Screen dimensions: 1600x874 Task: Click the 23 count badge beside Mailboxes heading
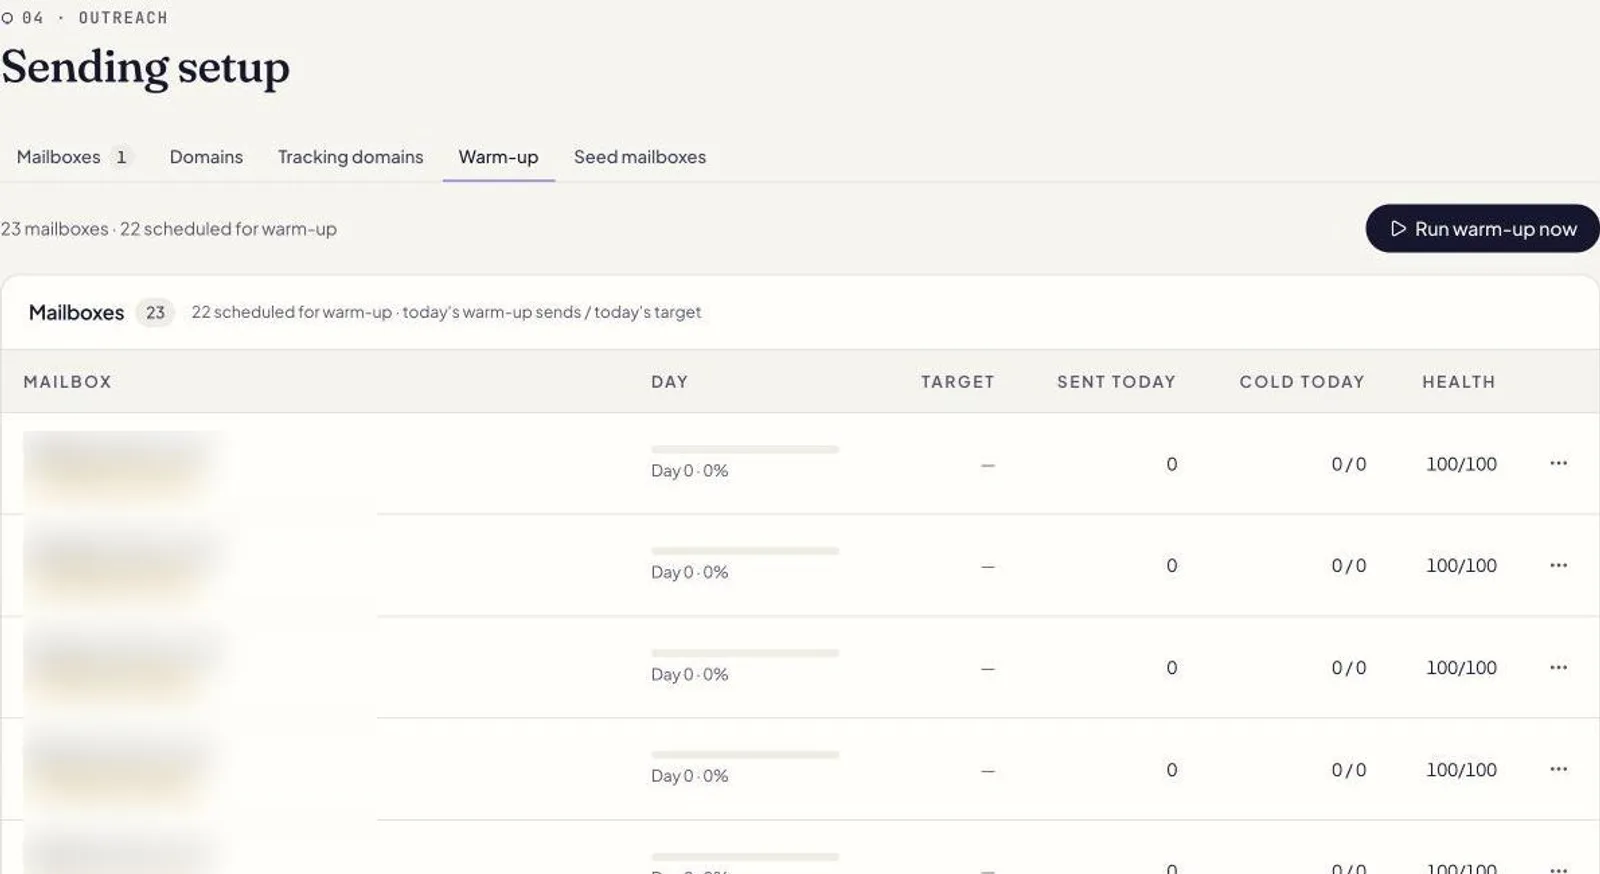click(155, 313)
